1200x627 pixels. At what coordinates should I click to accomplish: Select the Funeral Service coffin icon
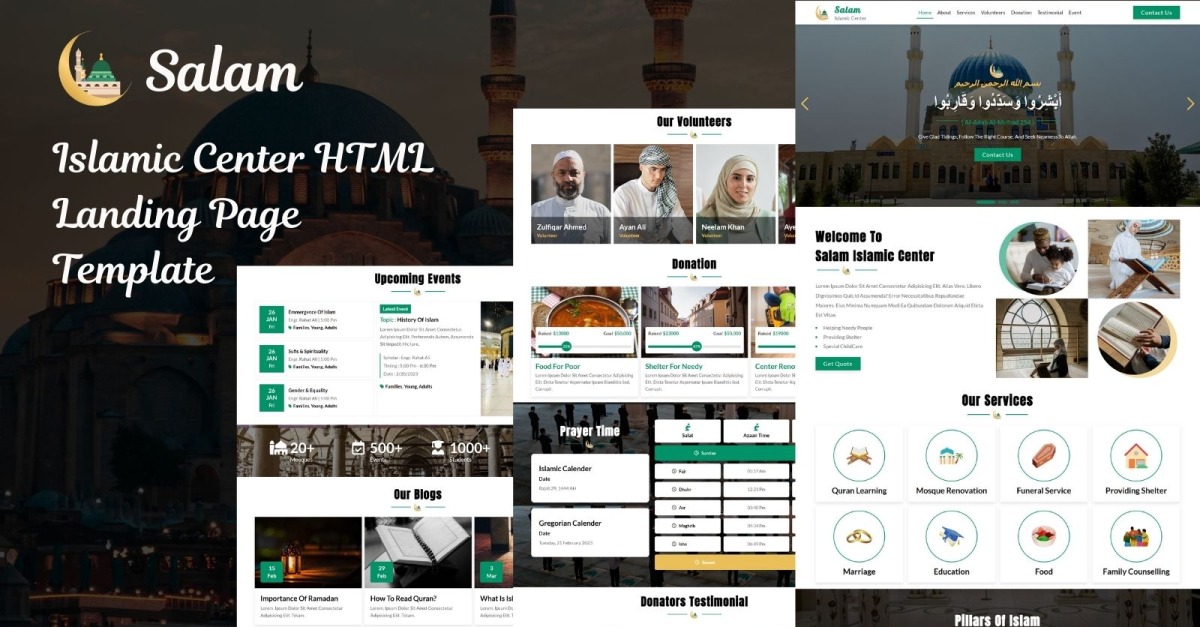coord(1043,456)
